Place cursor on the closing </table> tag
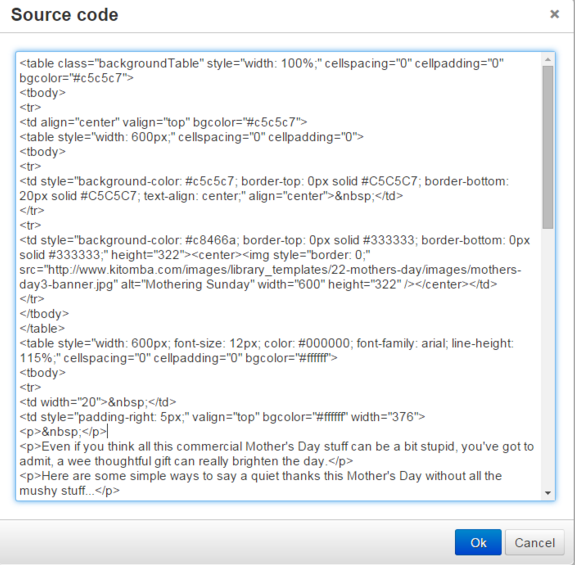 tap(42, 329)
